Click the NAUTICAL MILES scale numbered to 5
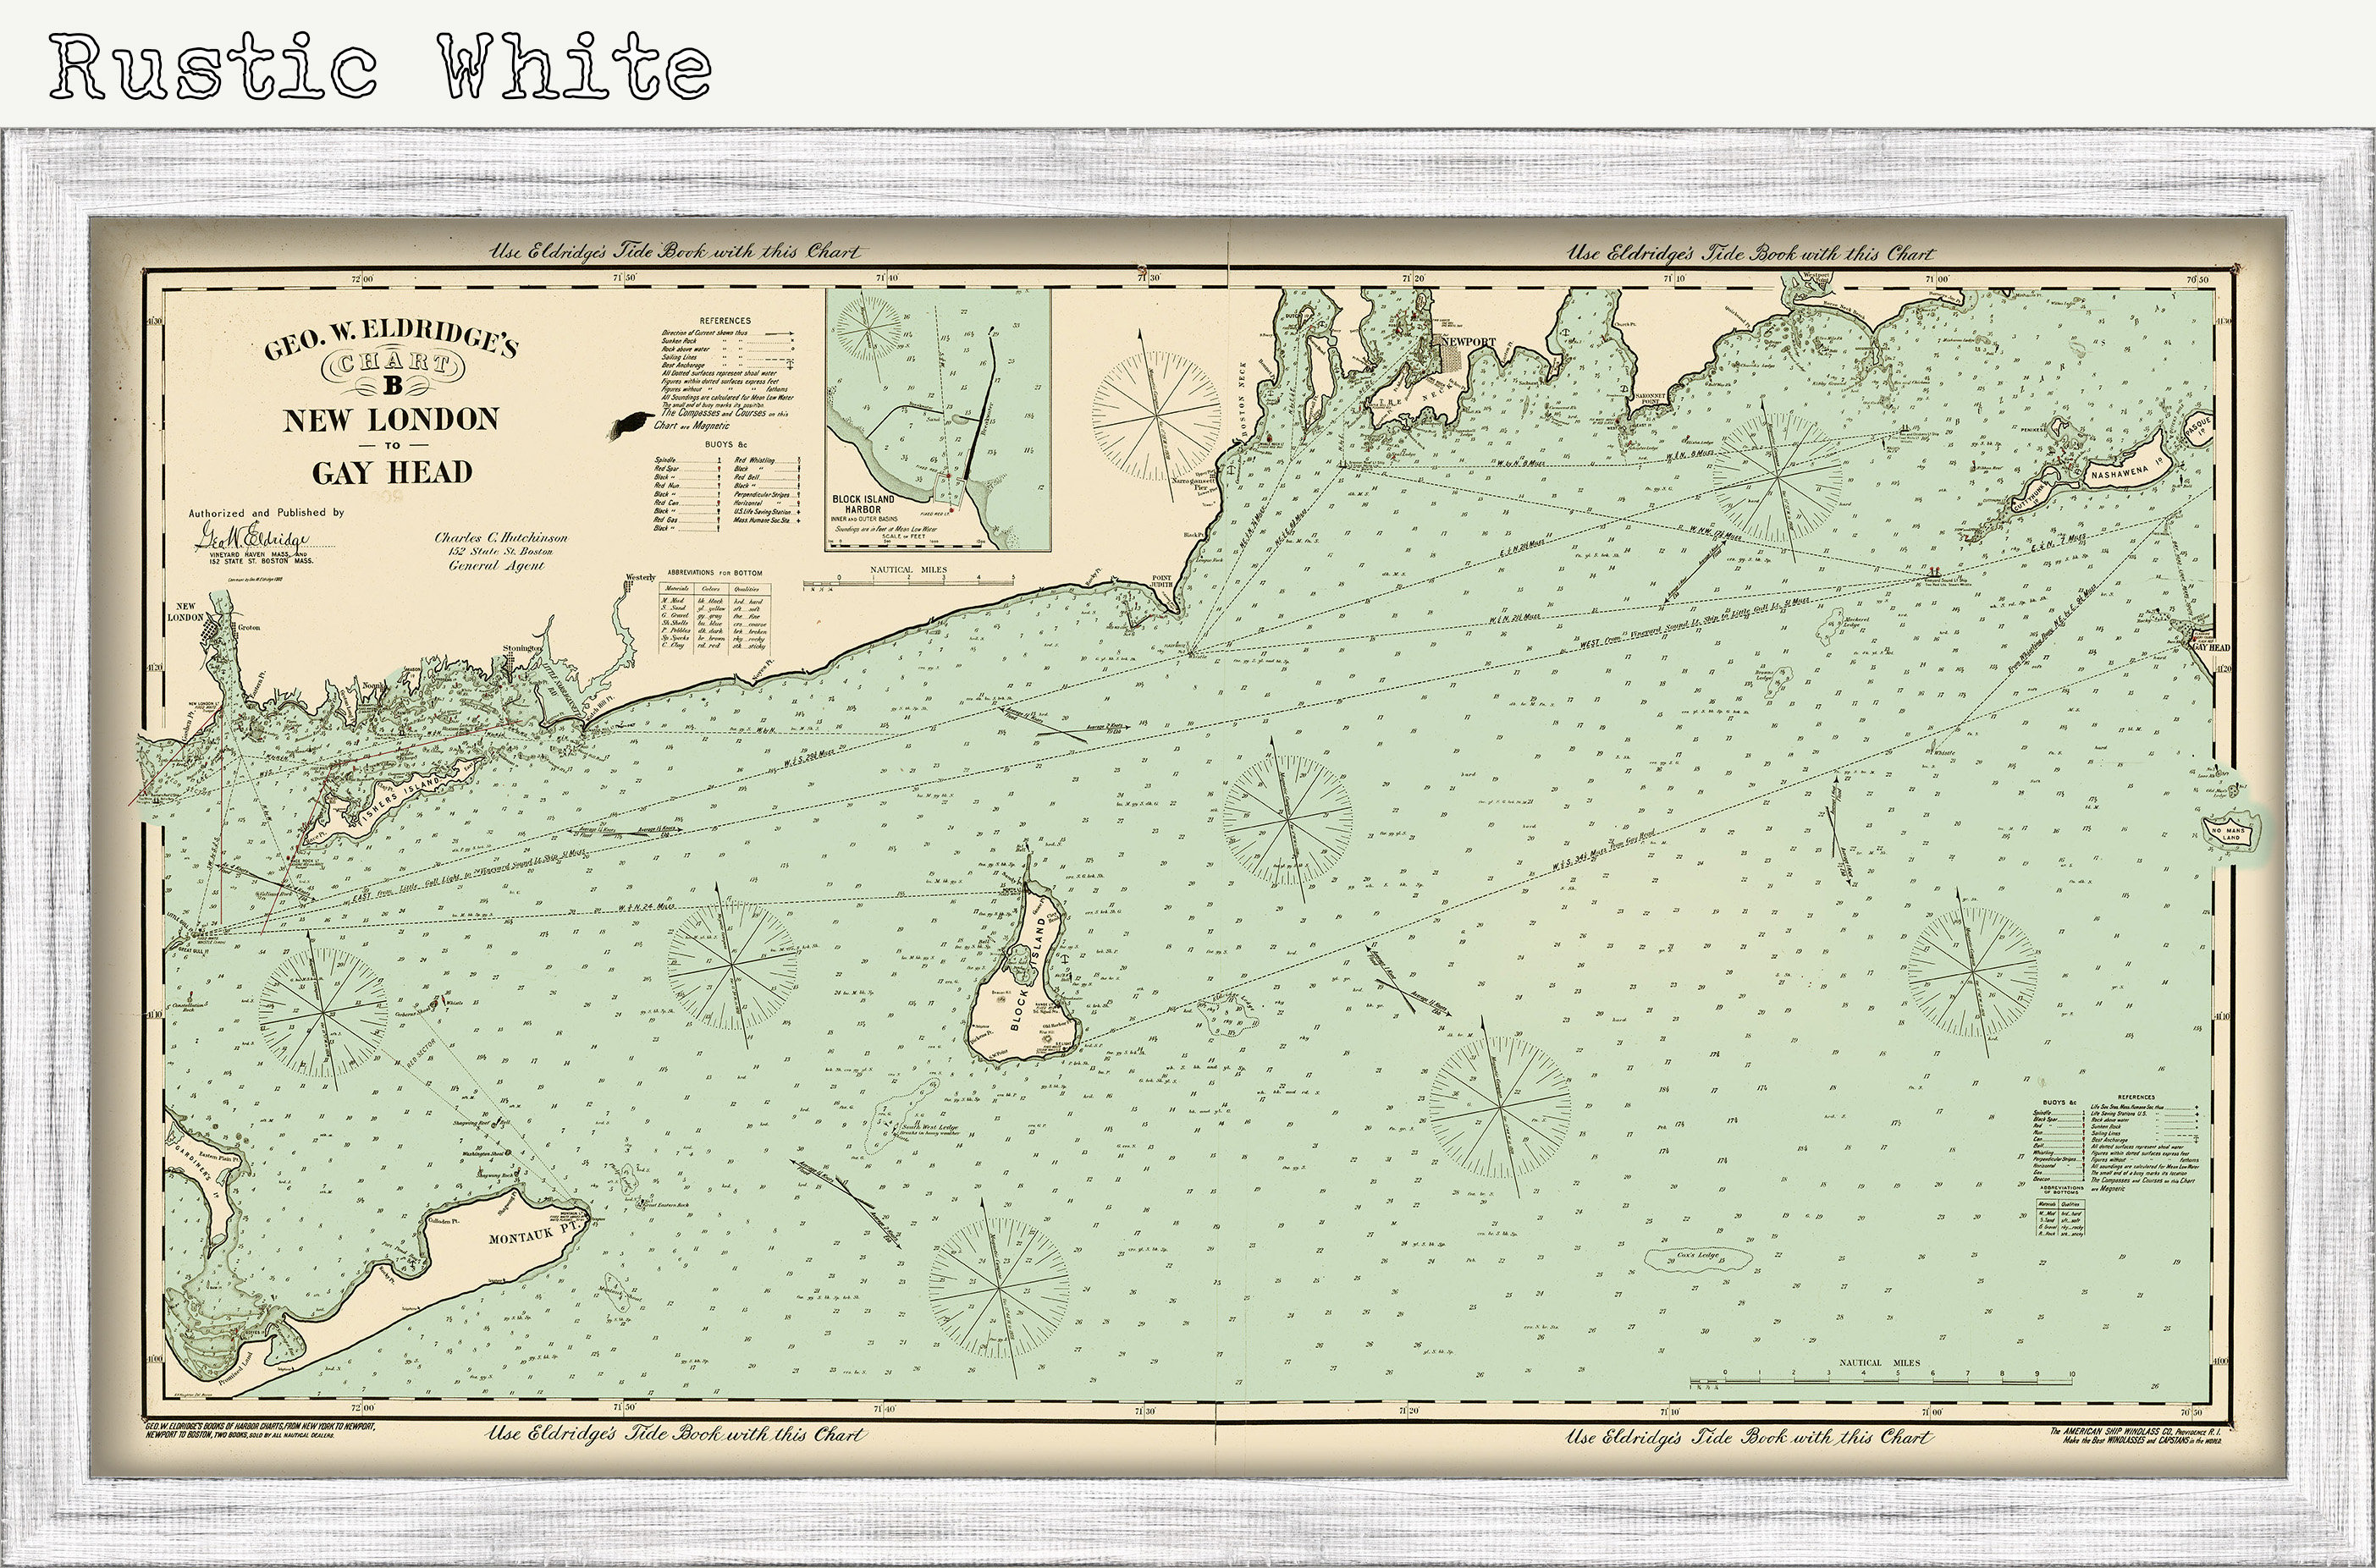Screen dimensions: 2376x1568 (x=909, y=579)
